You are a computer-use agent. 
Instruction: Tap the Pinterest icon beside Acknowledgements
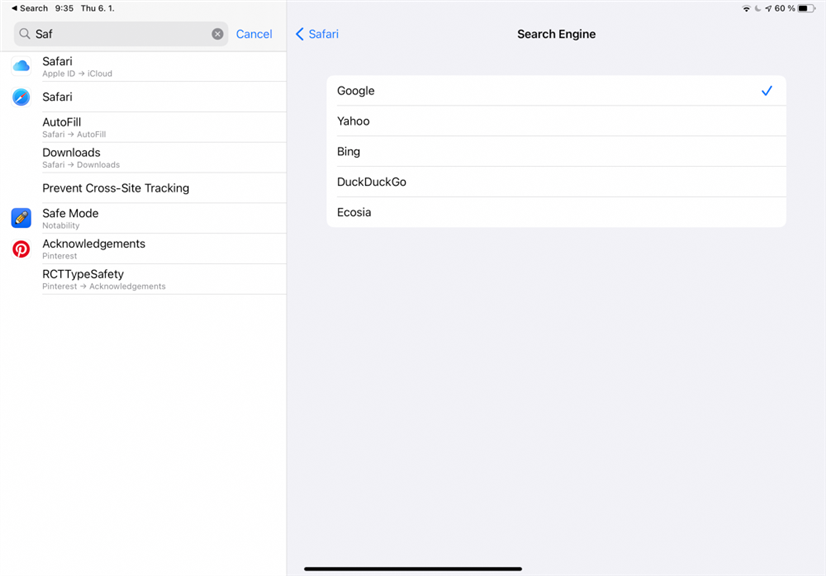pos(21,249)
